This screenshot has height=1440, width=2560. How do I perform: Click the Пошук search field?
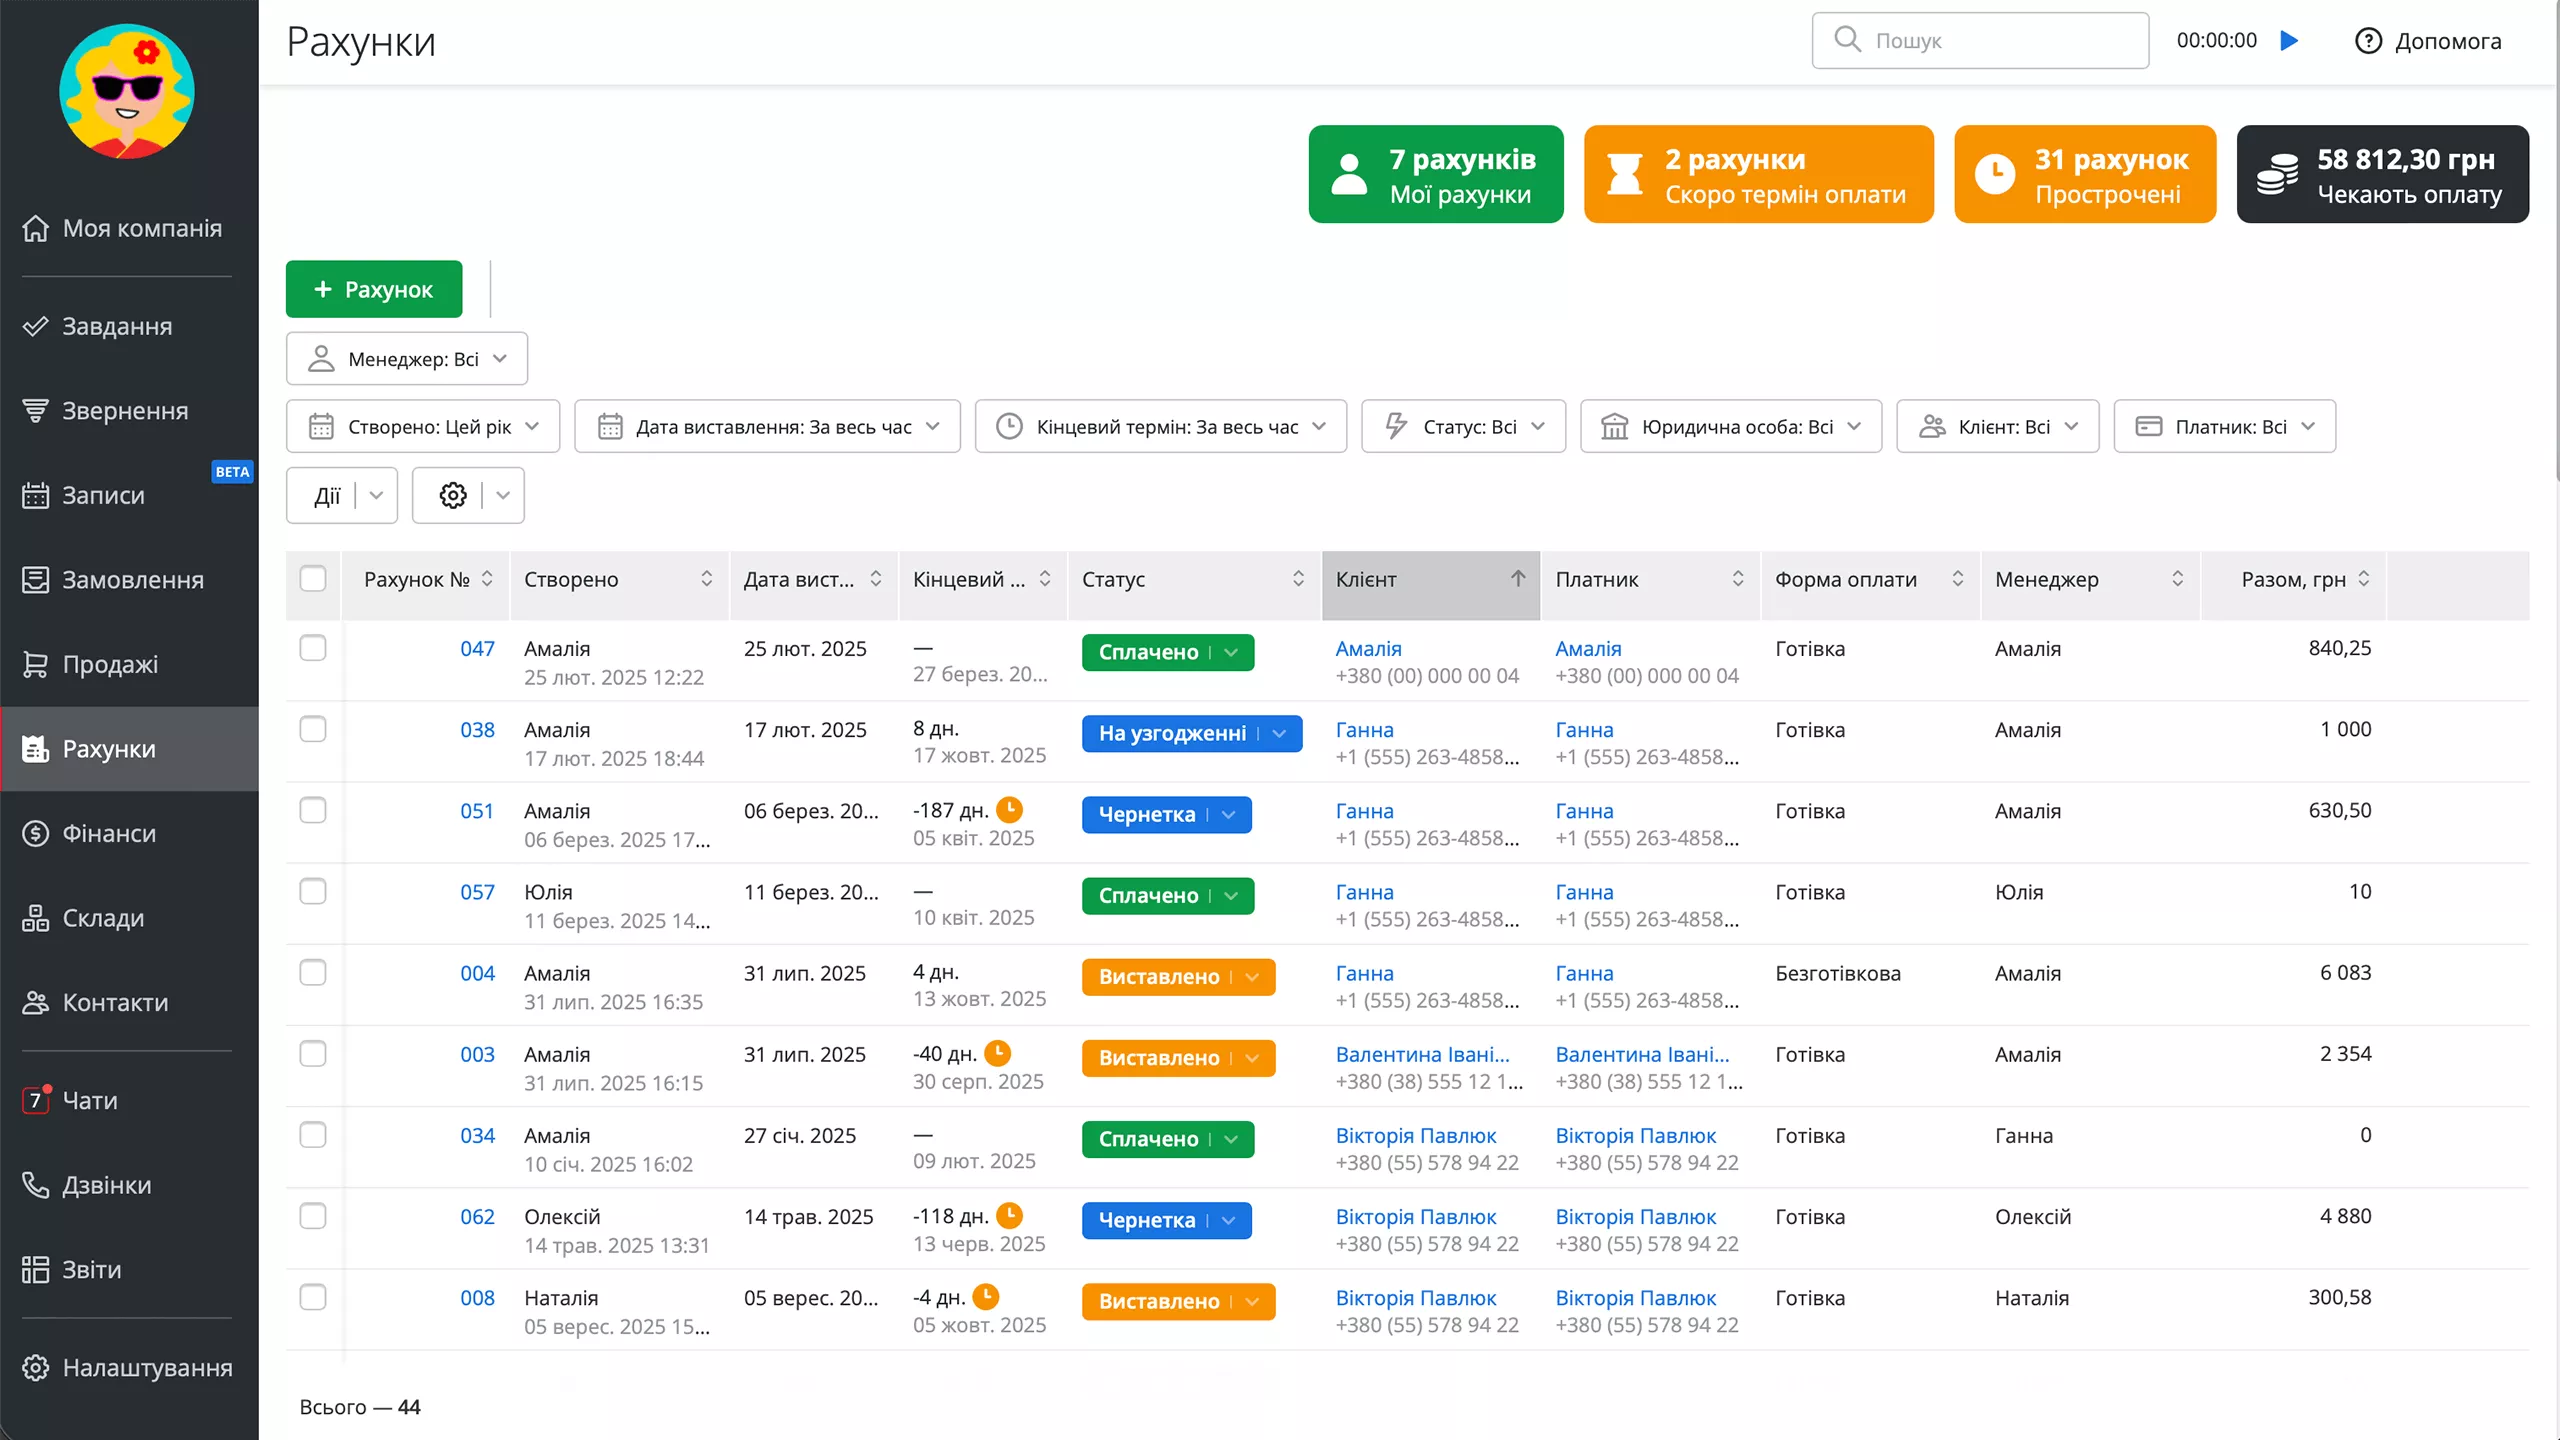coord(1980,41)
